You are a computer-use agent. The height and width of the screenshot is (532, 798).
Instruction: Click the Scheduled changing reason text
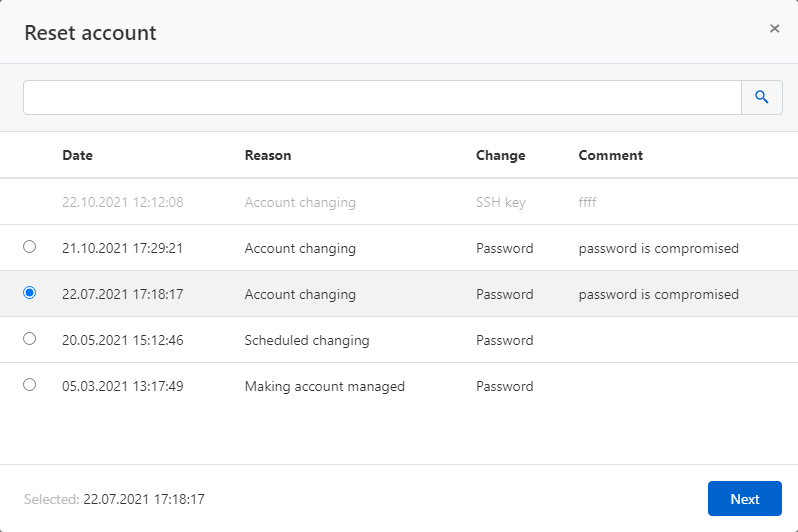click(x=306, y=340)
